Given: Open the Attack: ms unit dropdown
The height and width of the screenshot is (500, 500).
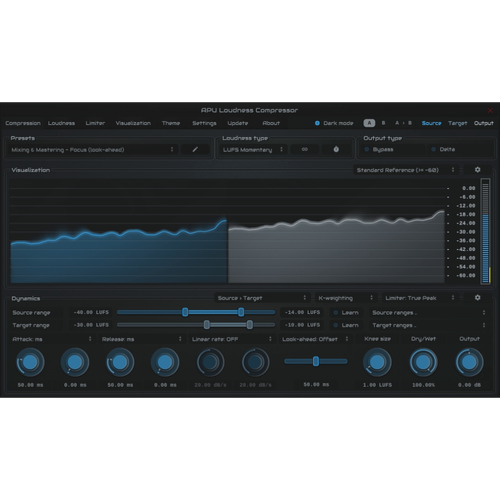Looking at the screenshot, I should [52, 339].
